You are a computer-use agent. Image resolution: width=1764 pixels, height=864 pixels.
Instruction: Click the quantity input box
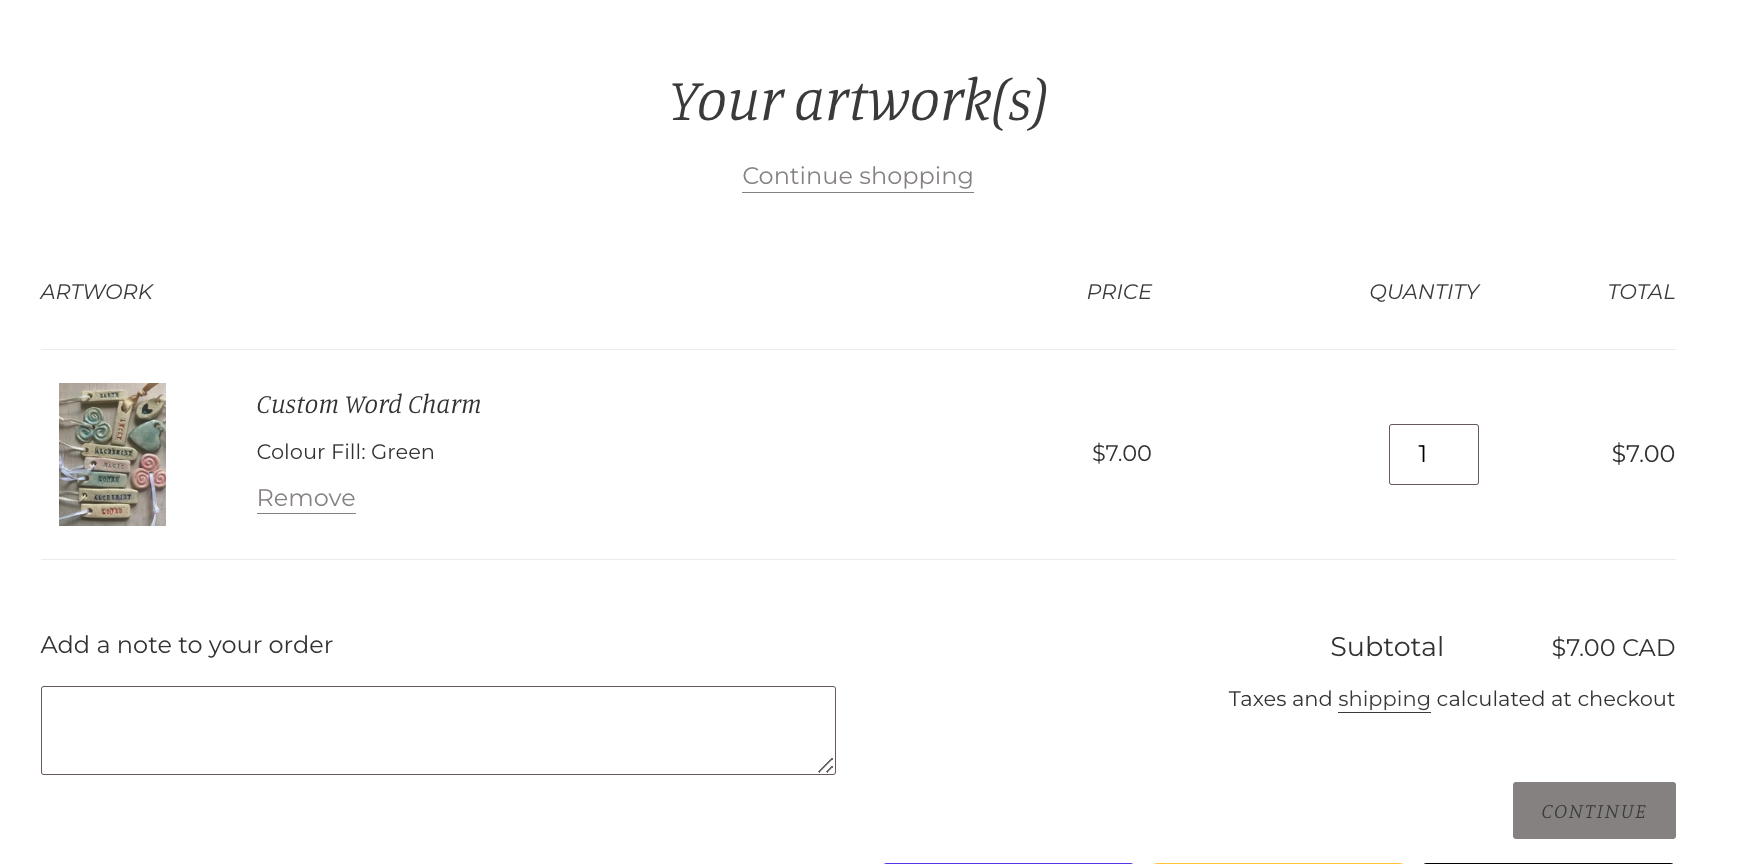pos(1433,454)
